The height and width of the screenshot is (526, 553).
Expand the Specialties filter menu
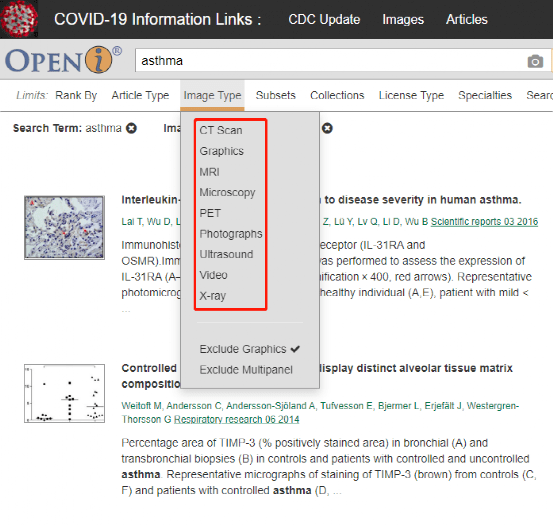485,95
